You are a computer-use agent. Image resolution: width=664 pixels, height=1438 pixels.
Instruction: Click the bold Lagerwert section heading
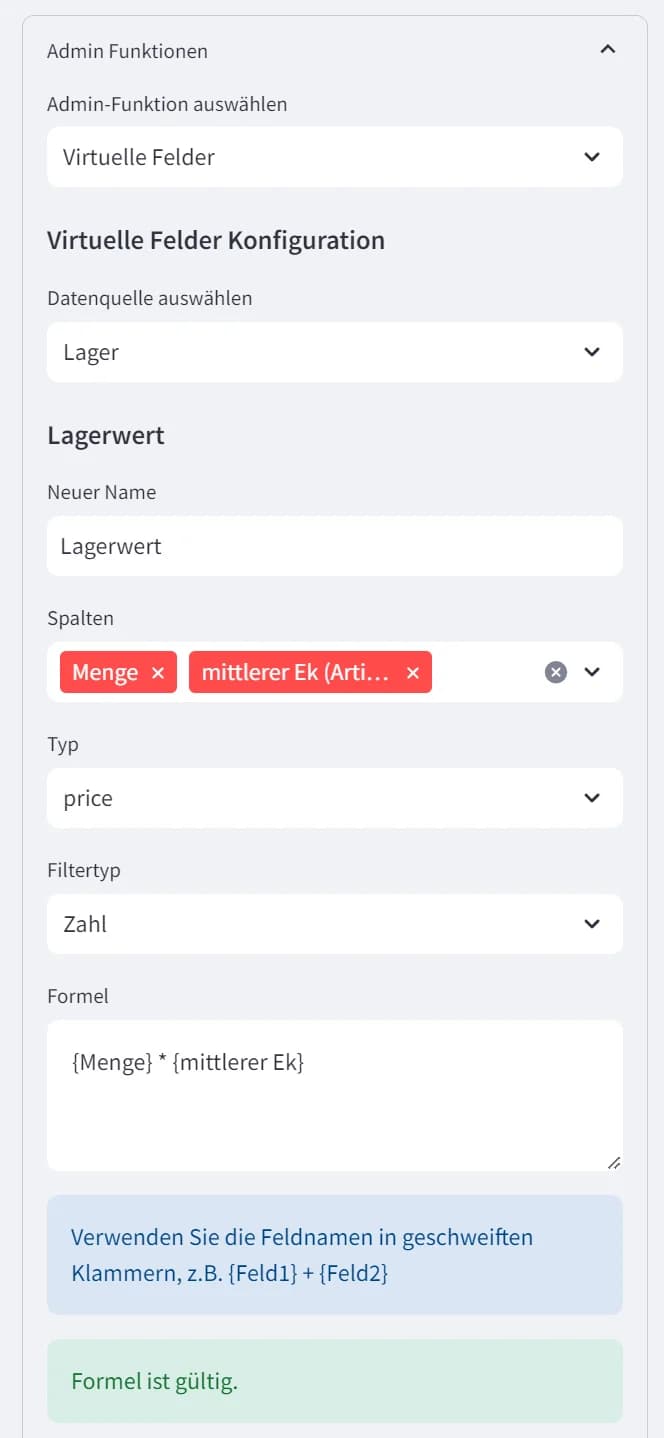[x=106, y=435]
